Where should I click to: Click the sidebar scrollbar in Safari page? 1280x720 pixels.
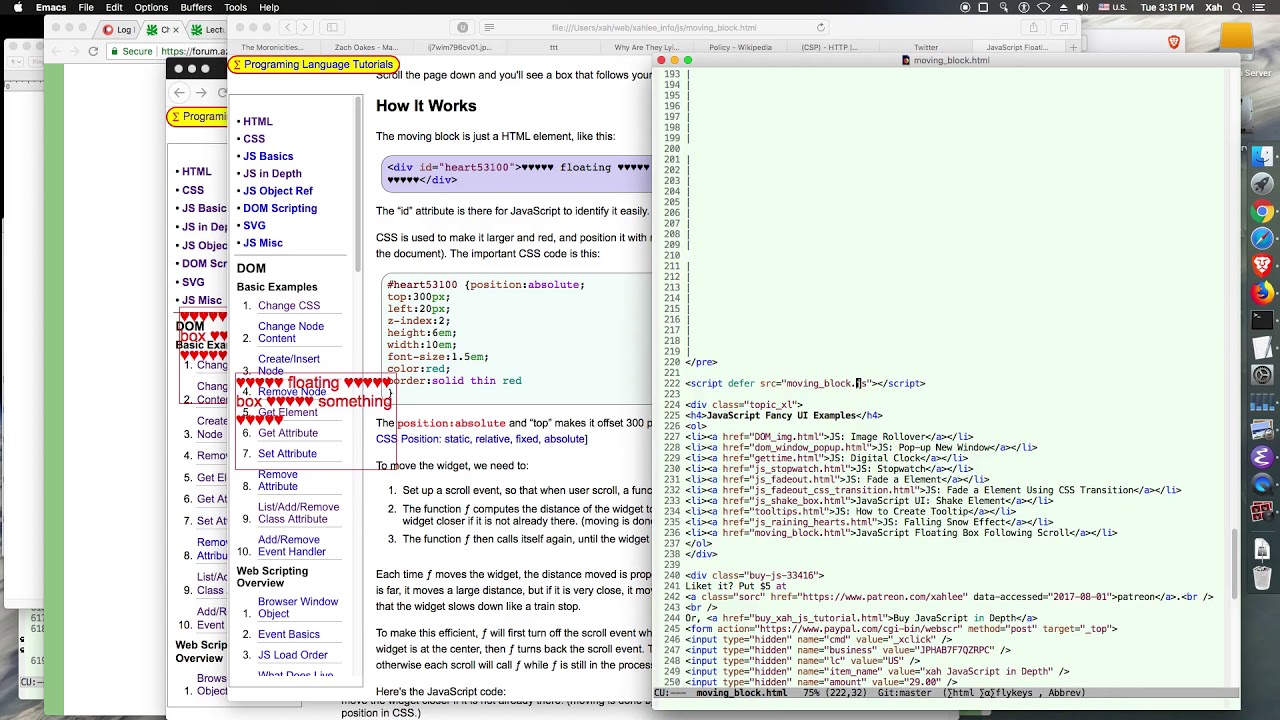pyautogui.click(x=358, y=185)
